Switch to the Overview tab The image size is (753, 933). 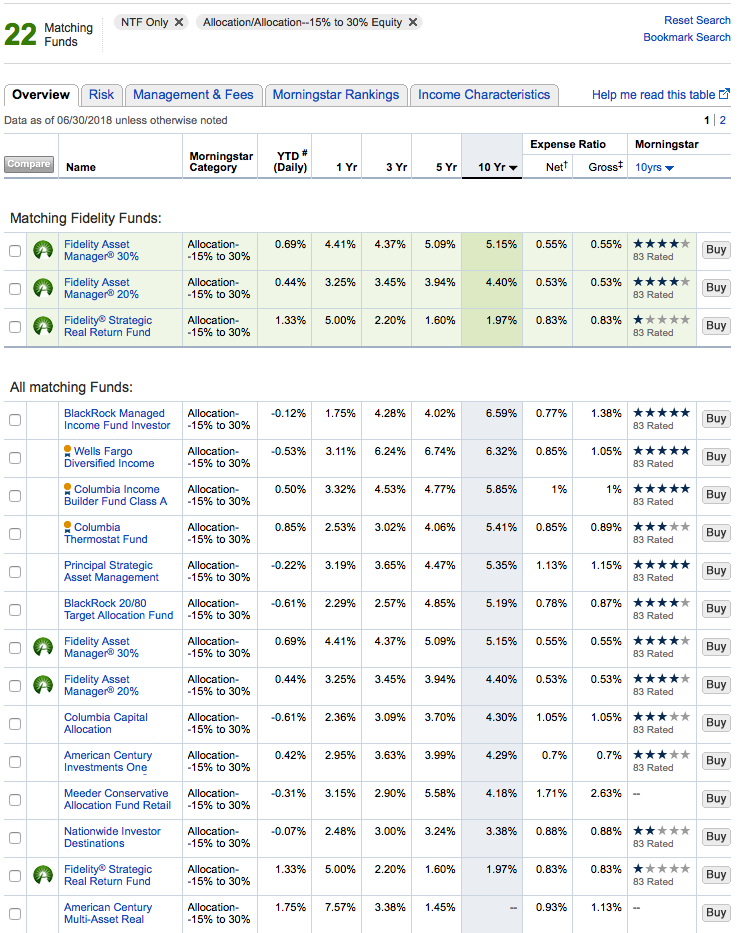pyautogui.click(x=40, y=95)
